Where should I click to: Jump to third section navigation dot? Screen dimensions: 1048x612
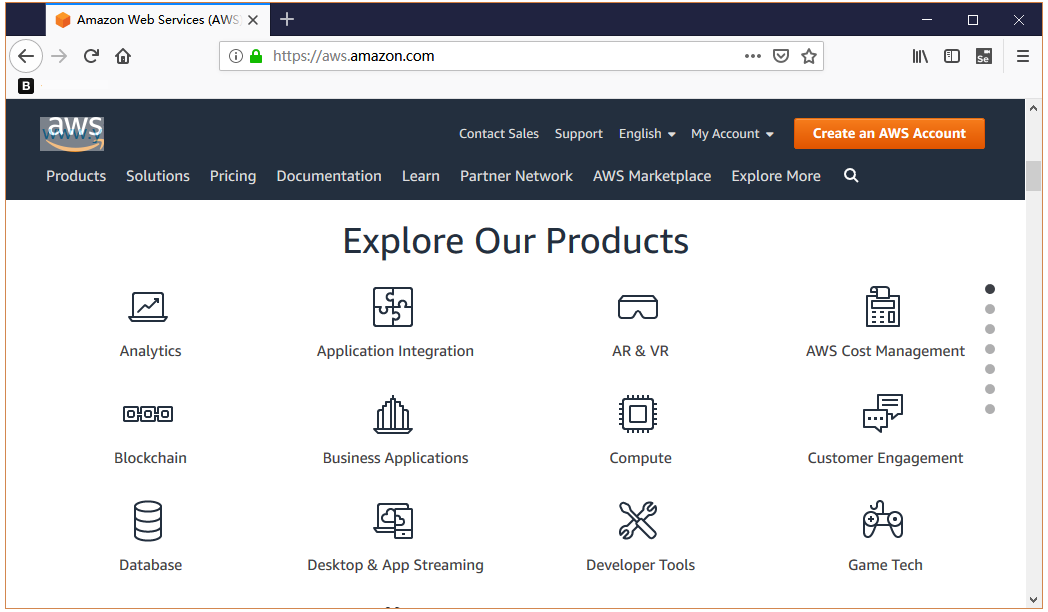[x=990, y=329]
